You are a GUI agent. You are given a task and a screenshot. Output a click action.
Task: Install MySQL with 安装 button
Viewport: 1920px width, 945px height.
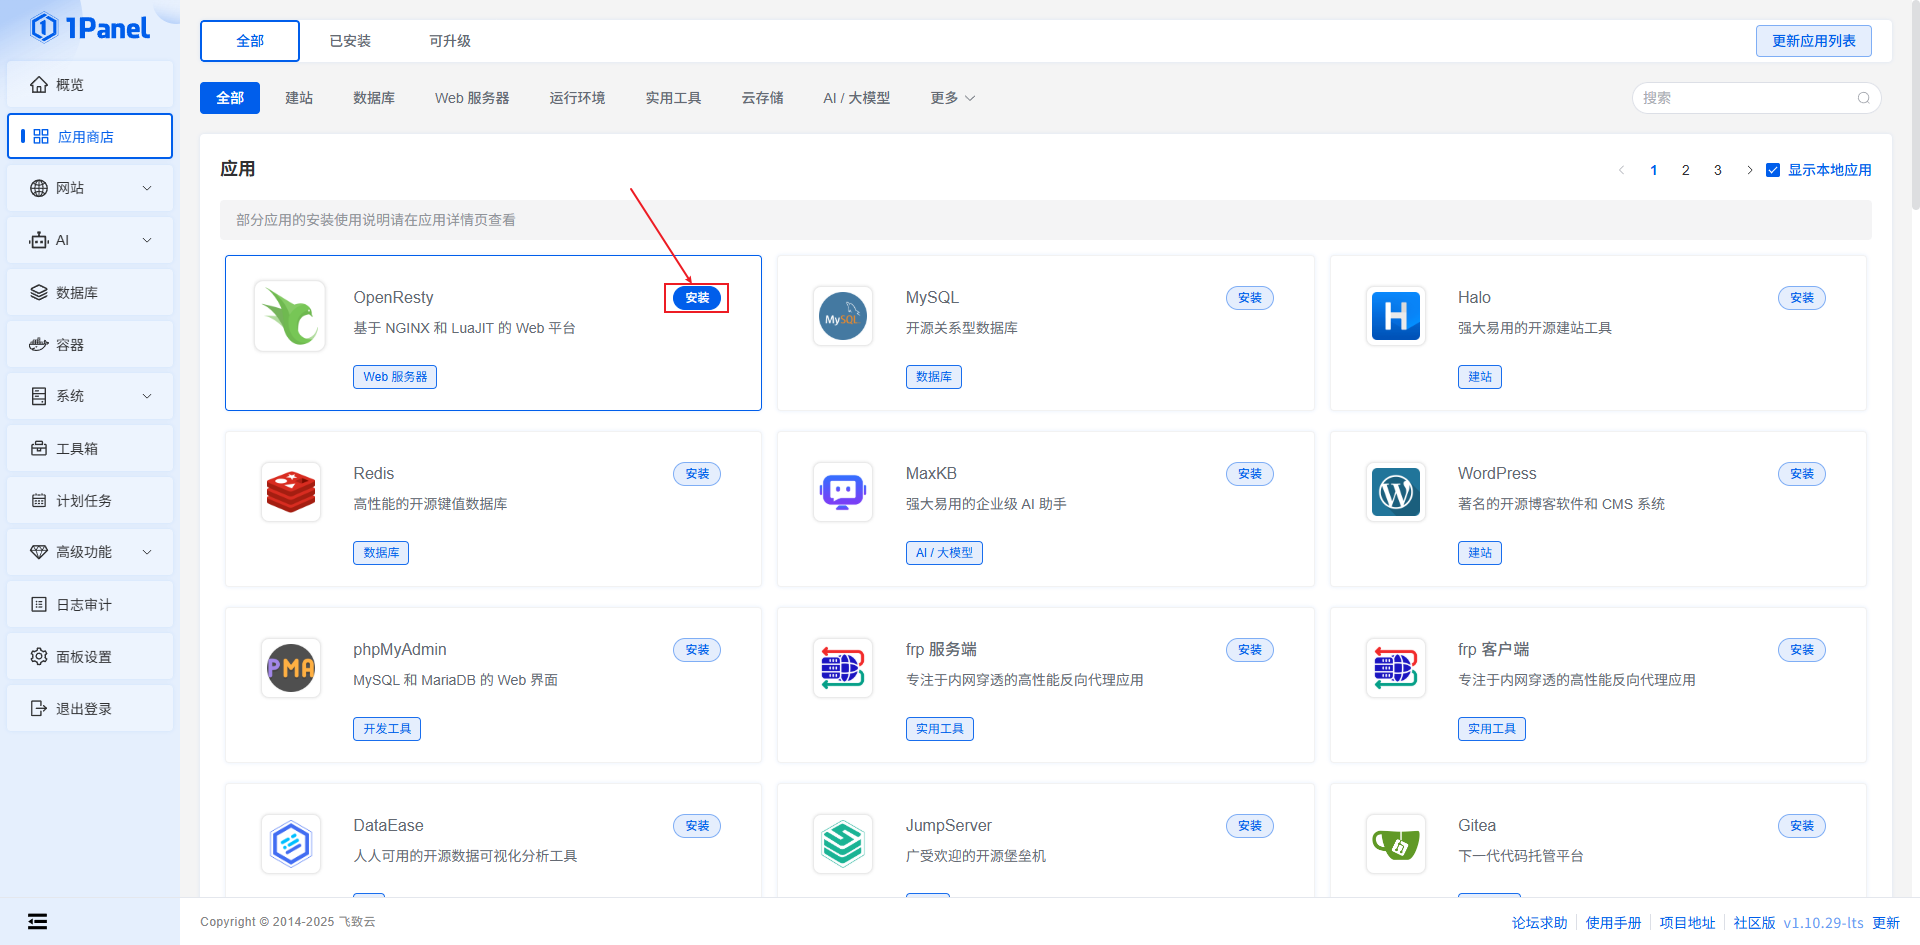click(1250, 298)
